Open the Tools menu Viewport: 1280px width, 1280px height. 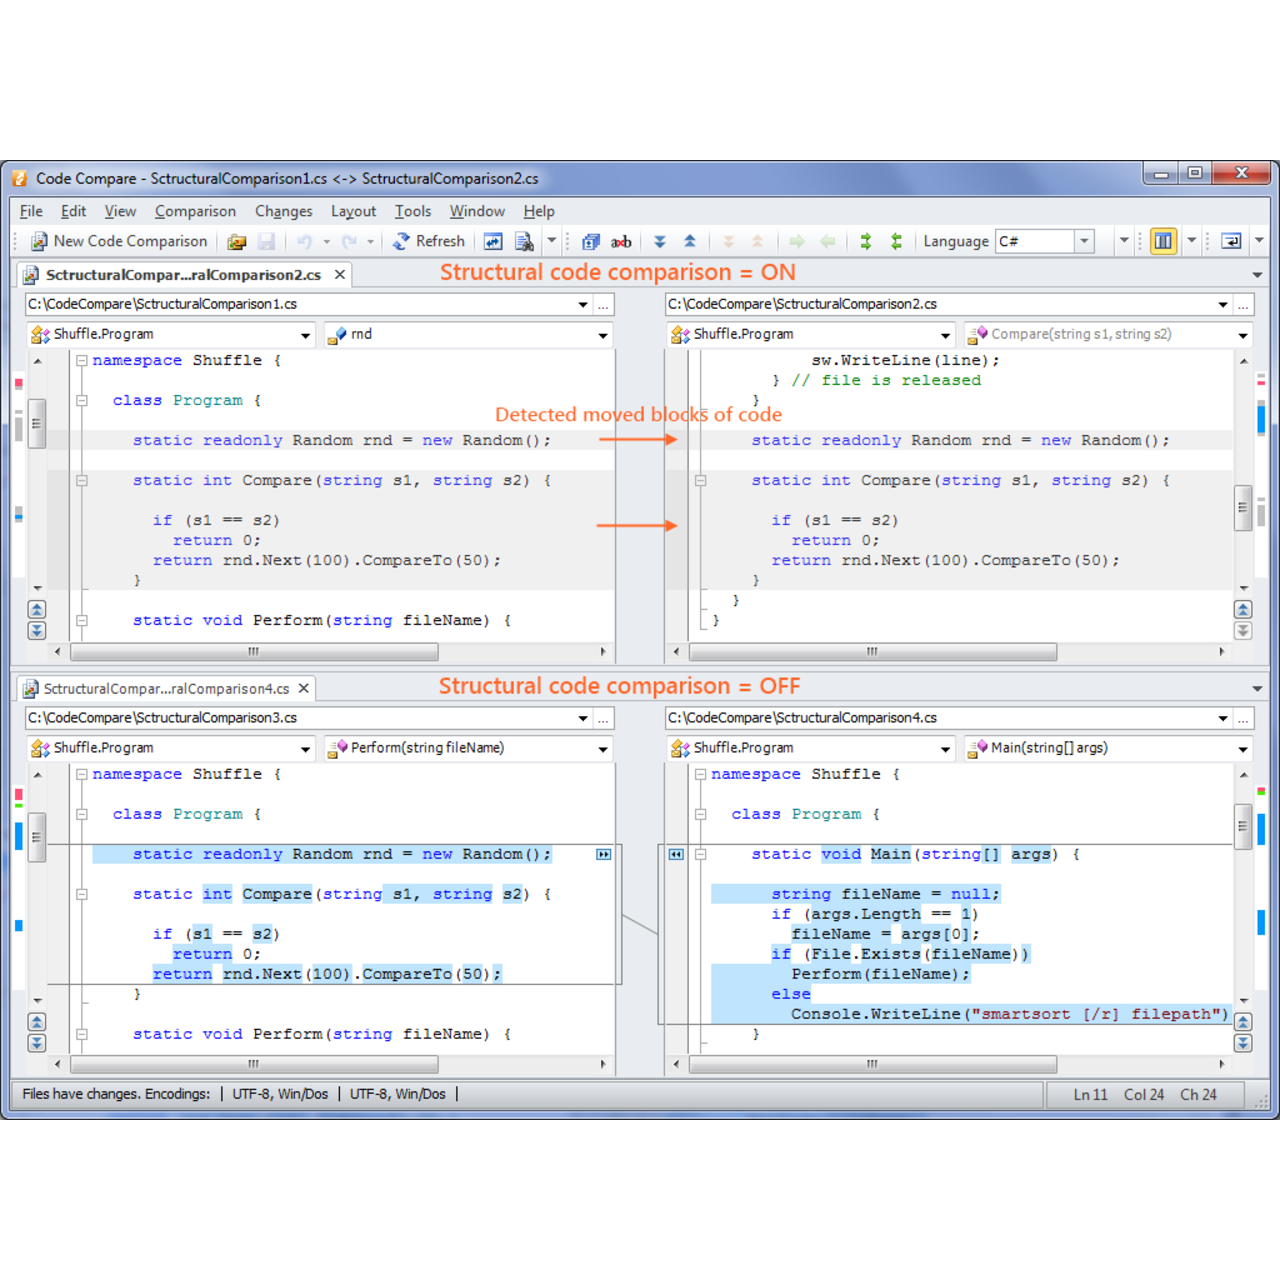[x=413, y=211]
